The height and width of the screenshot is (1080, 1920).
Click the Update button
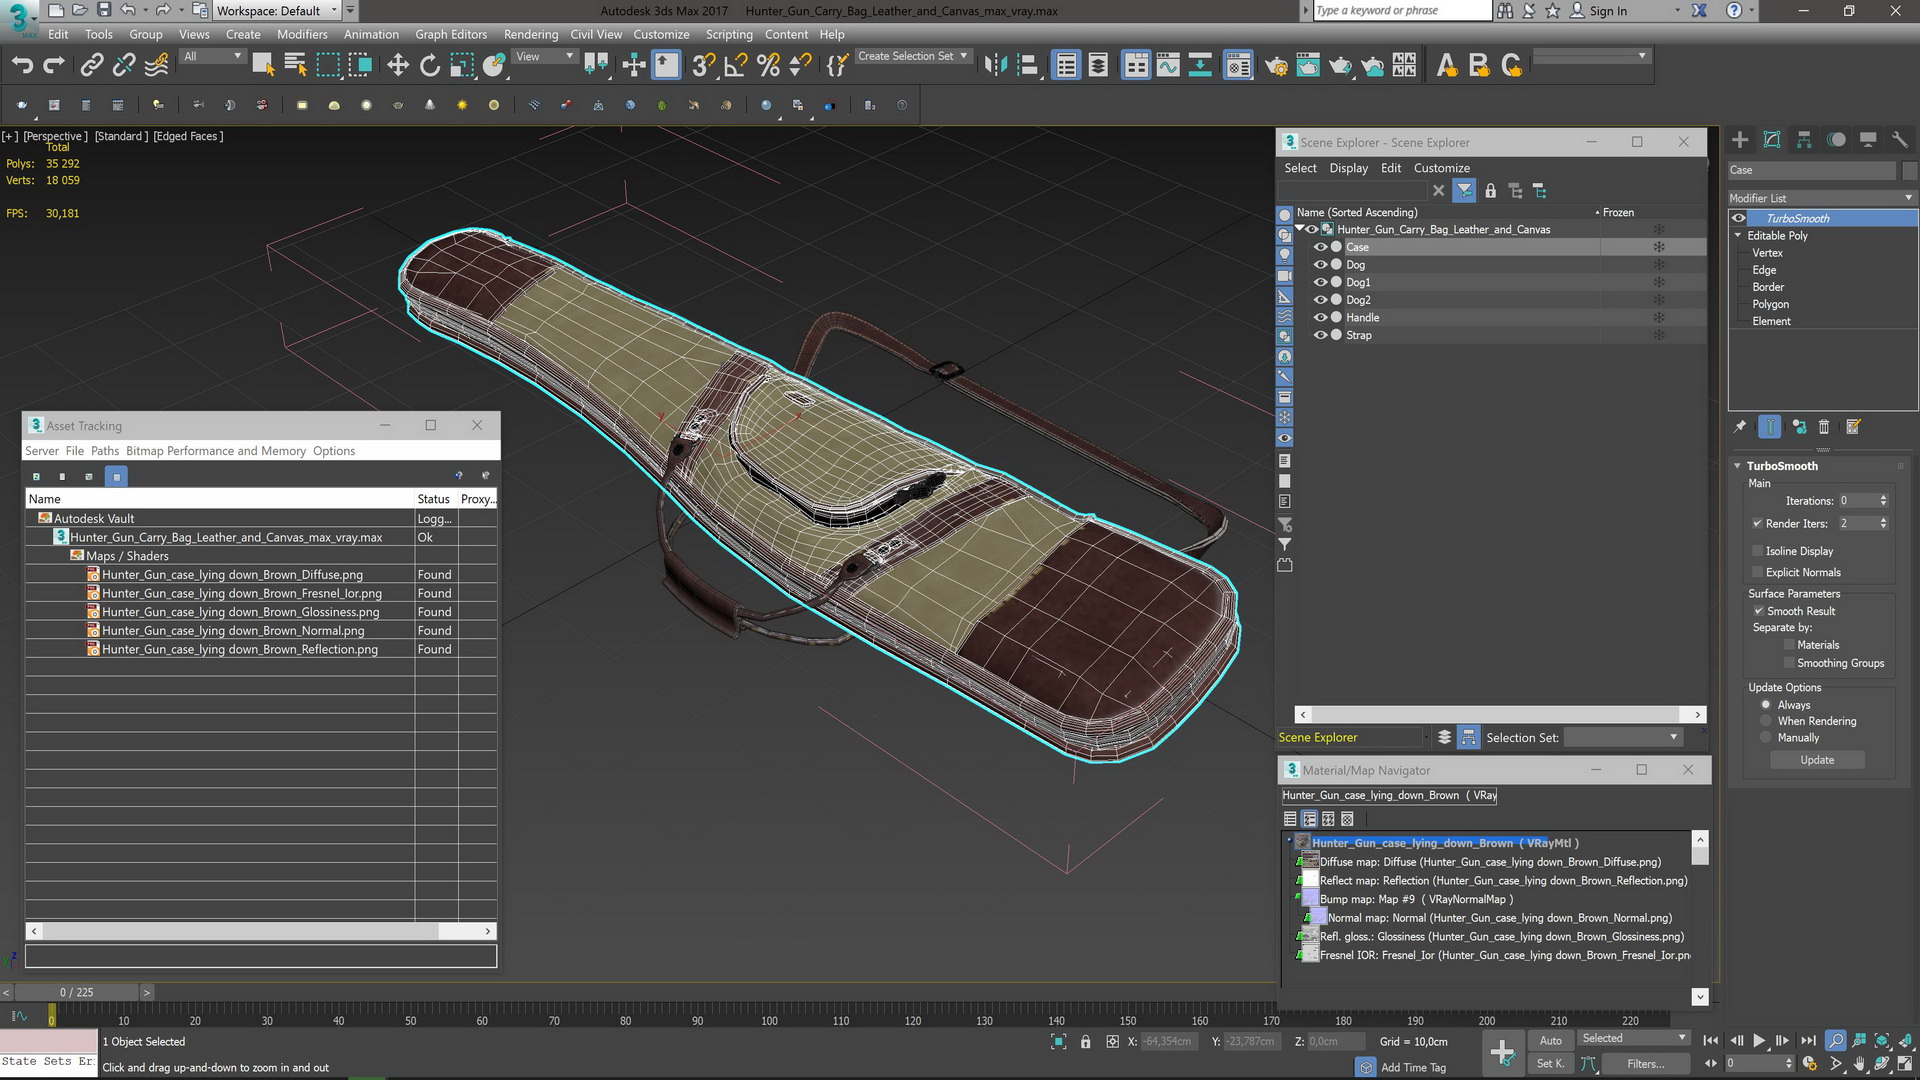point(1817,760)
